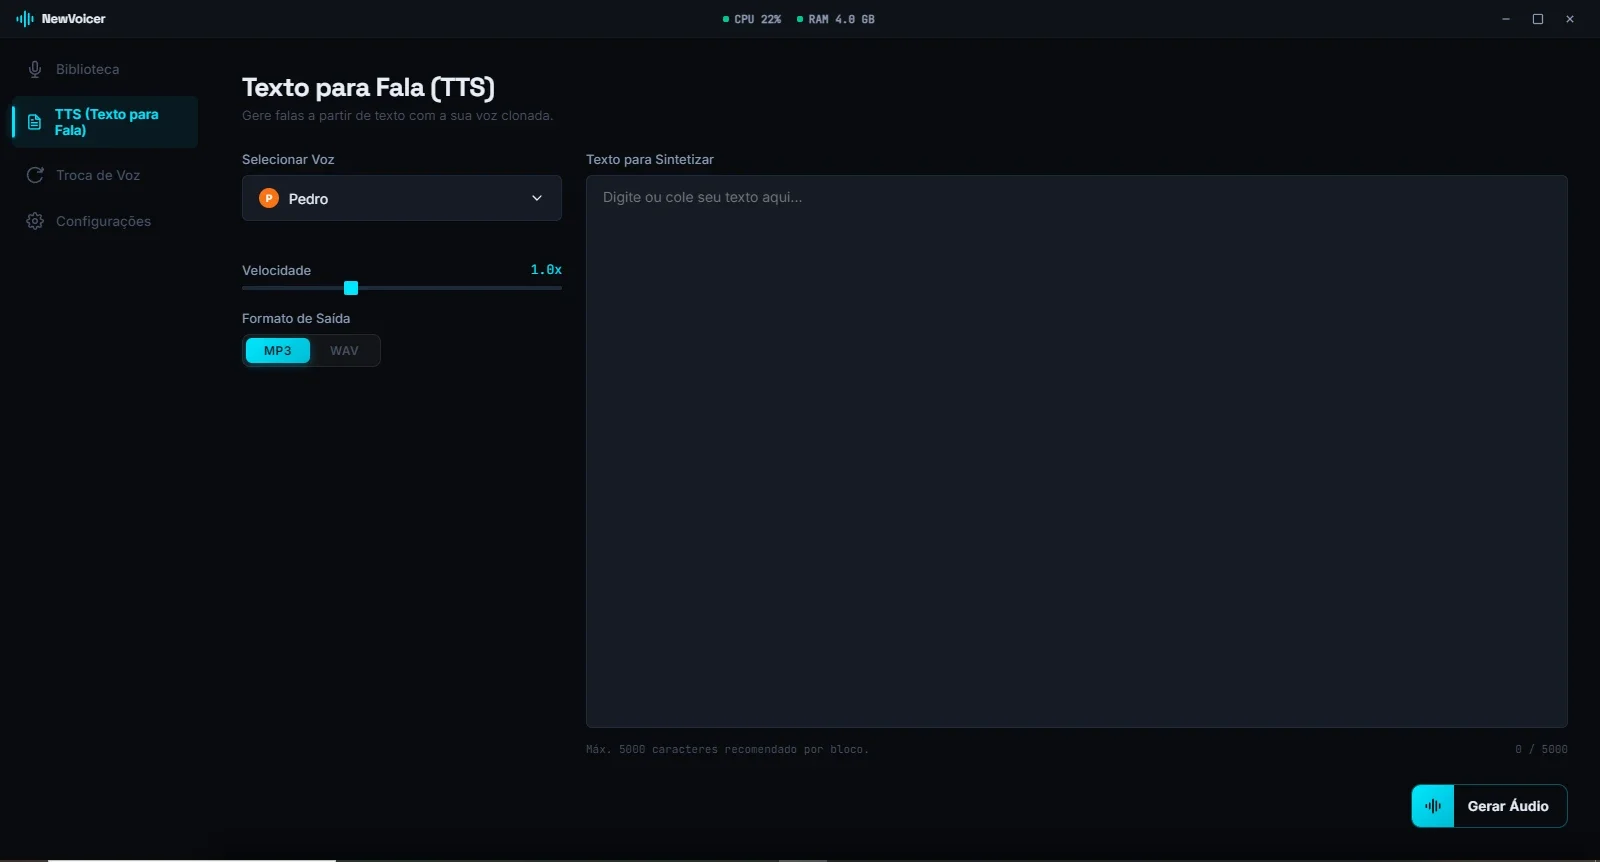Image resolution: width=1600 pixels, height=862 pixels.
Task: Click the Máx. 5000 caracteres hint text
Action: [727, 749]
